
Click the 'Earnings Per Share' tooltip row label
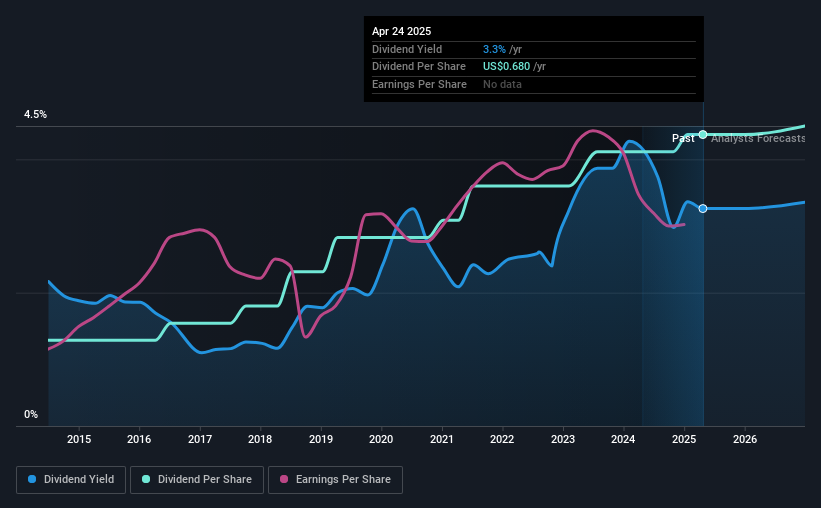[x=419, y=84]
